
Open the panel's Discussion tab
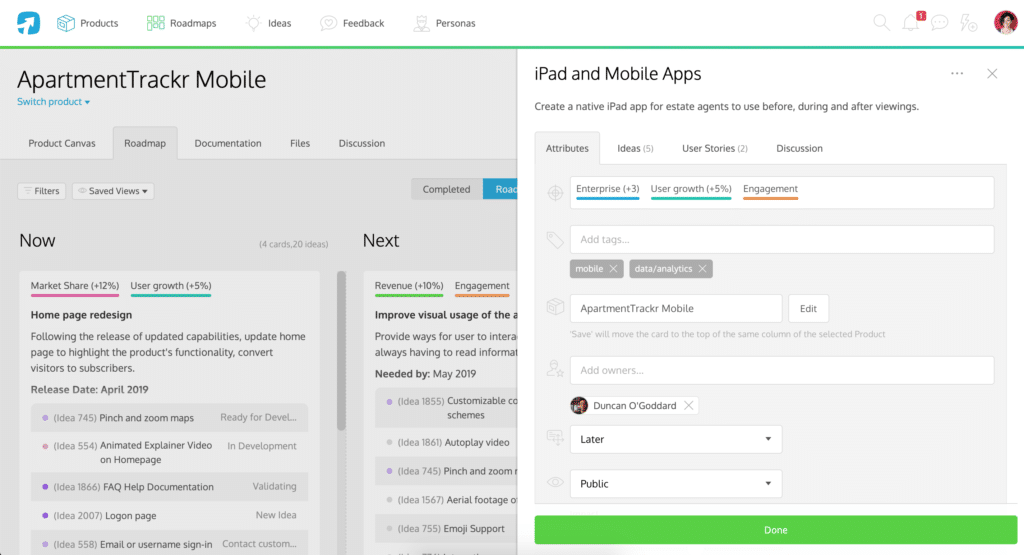pos(799,148)
